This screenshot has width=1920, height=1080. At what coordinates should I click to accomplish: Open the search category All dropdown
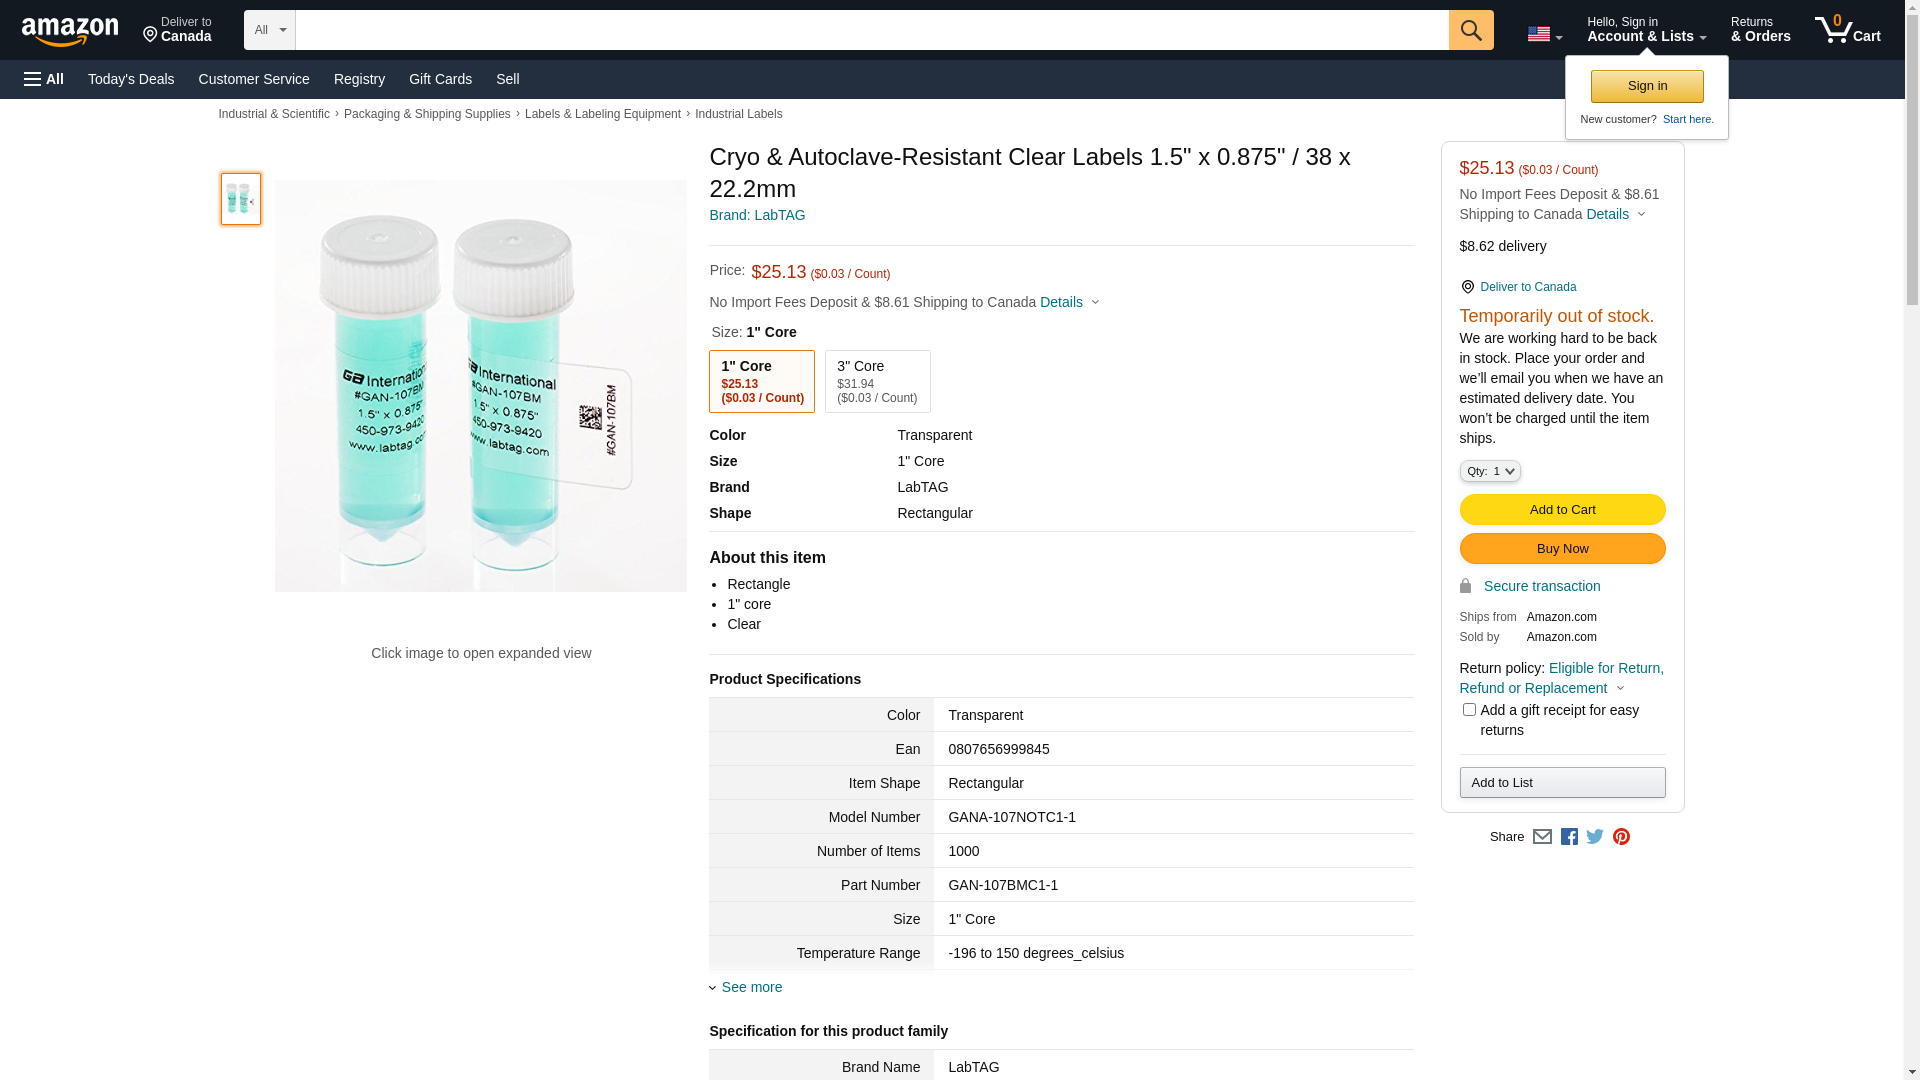tap(270, 30)
